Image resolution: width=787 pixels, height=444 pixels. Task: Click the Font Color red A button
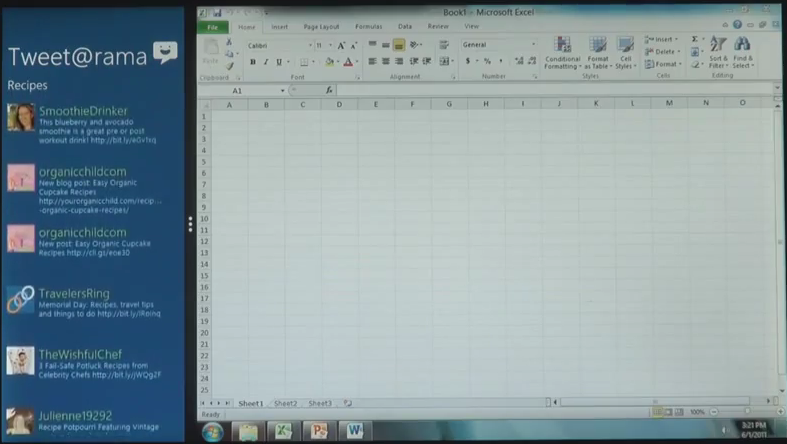click(x=348, y=62)
